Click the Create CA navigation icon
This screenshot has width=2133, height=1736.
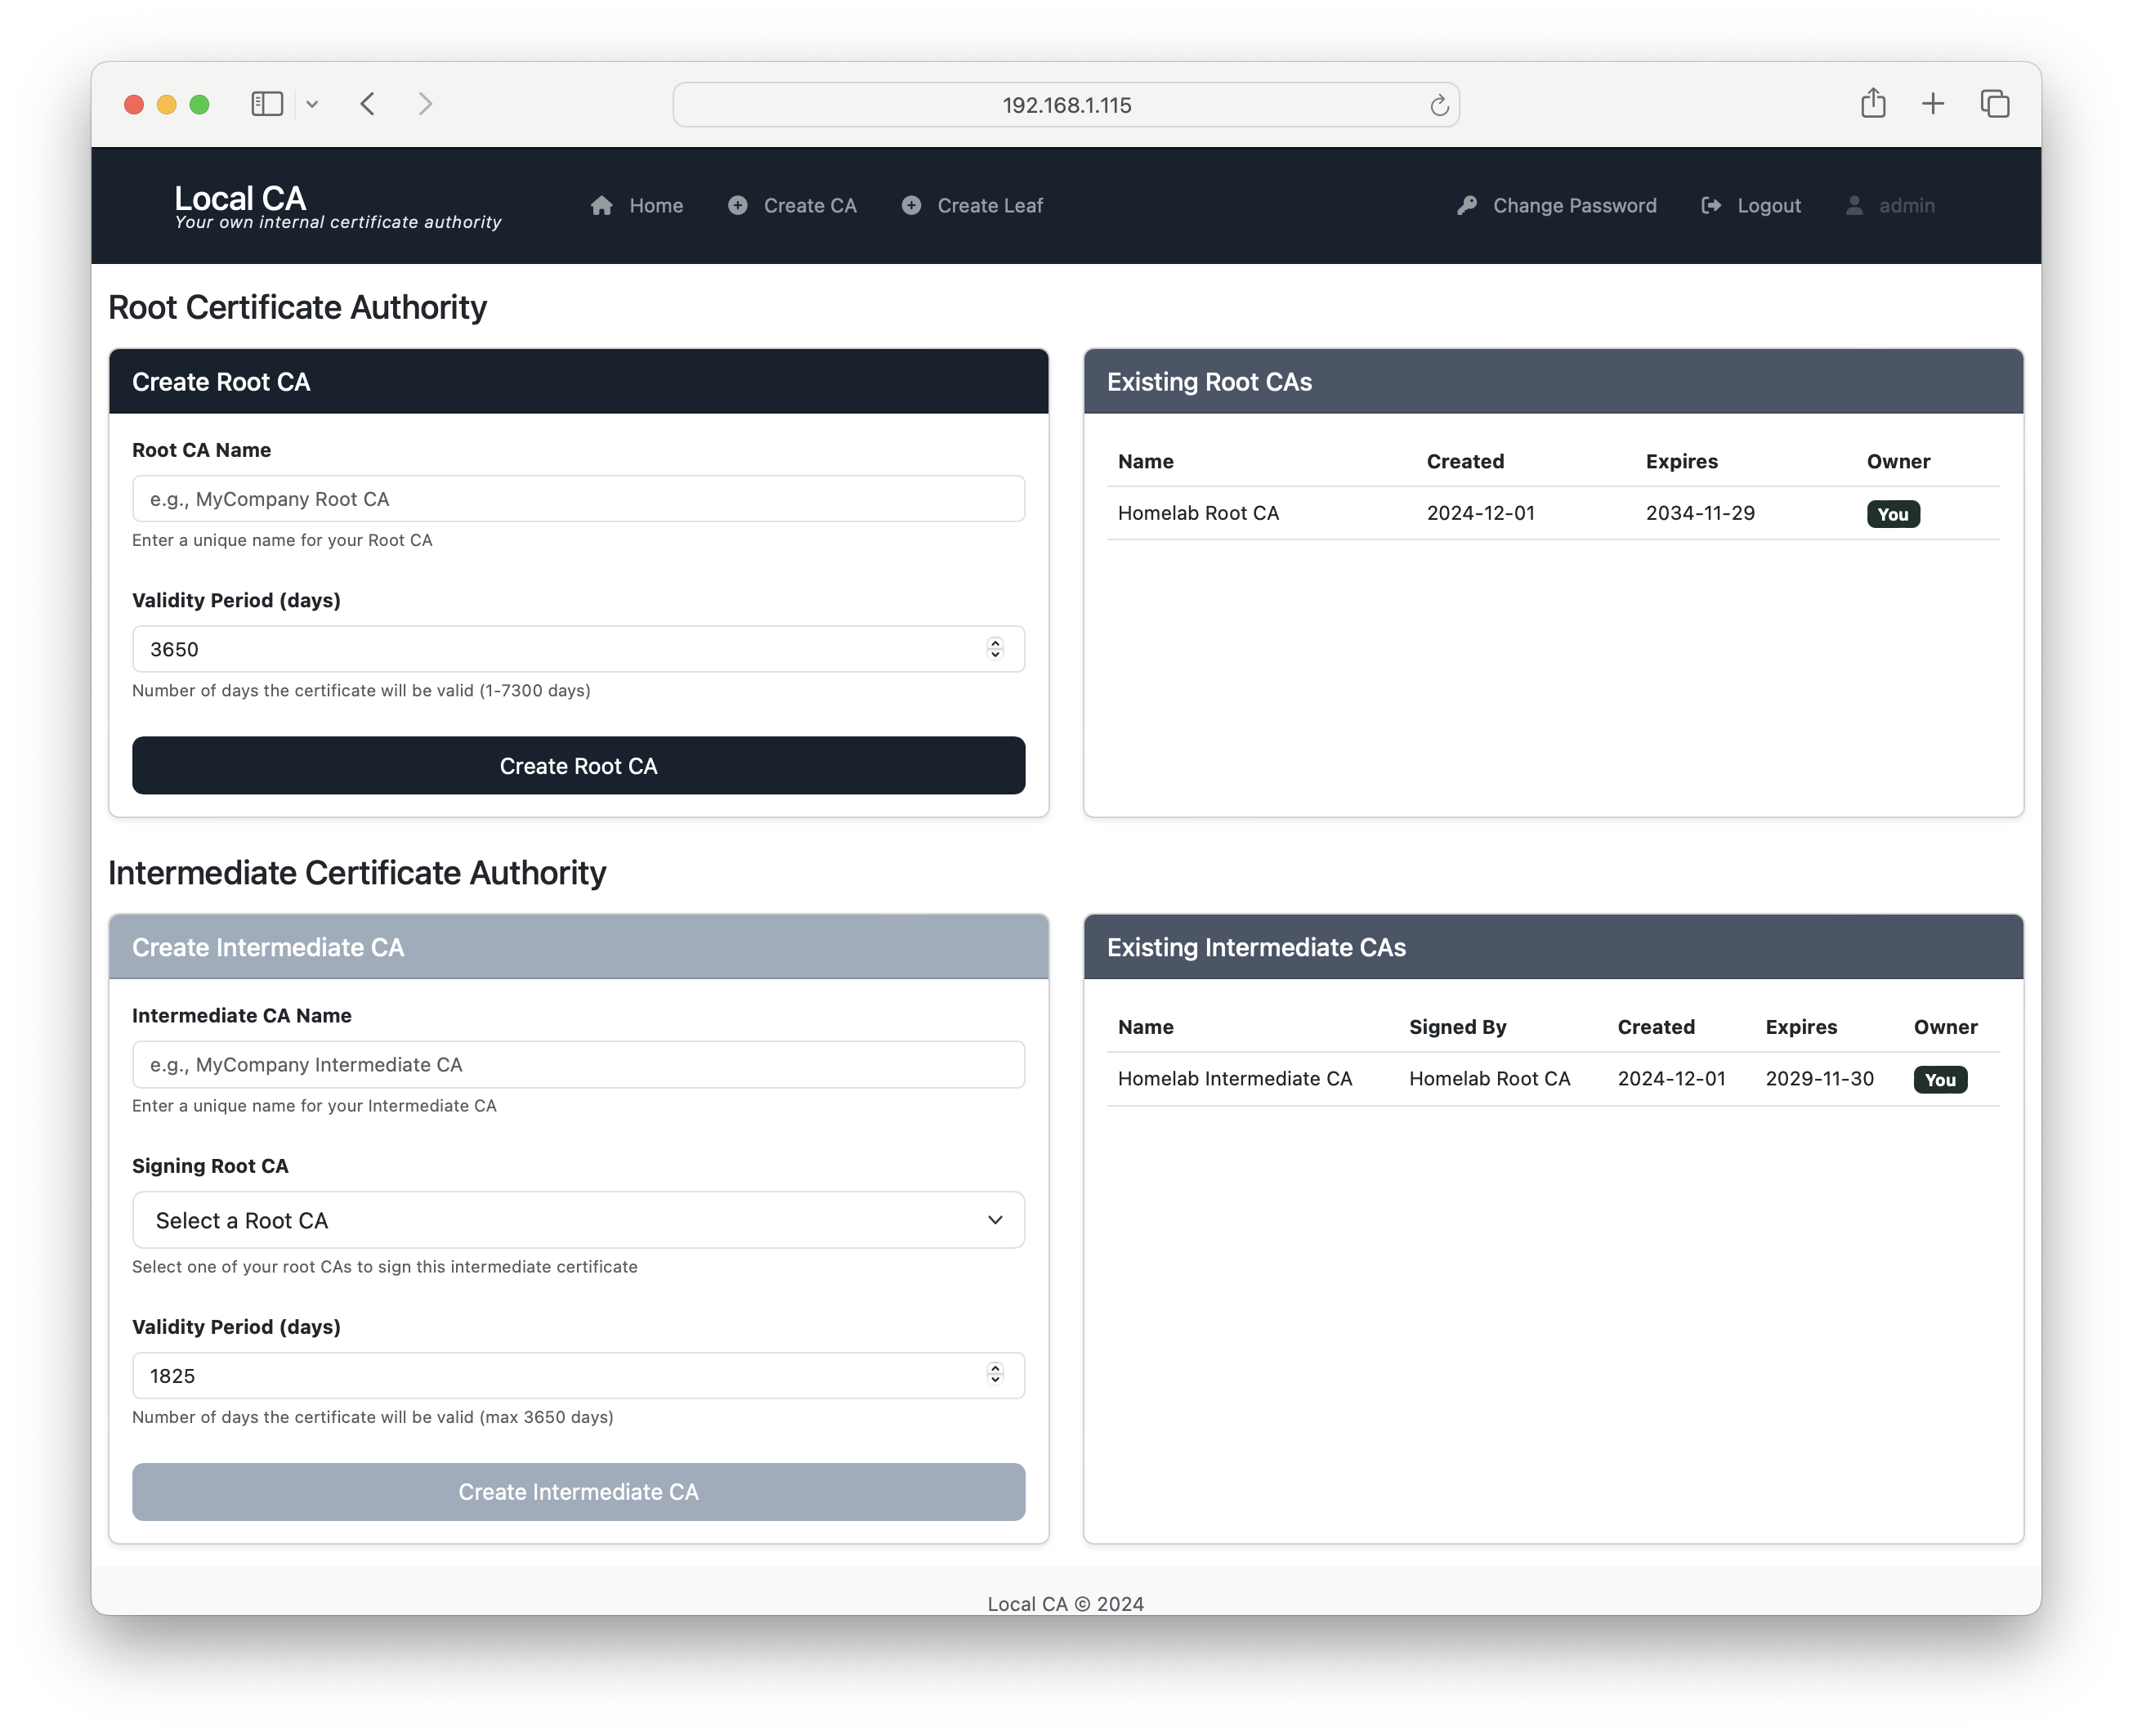pyautogui.click(x=737, y=205)
